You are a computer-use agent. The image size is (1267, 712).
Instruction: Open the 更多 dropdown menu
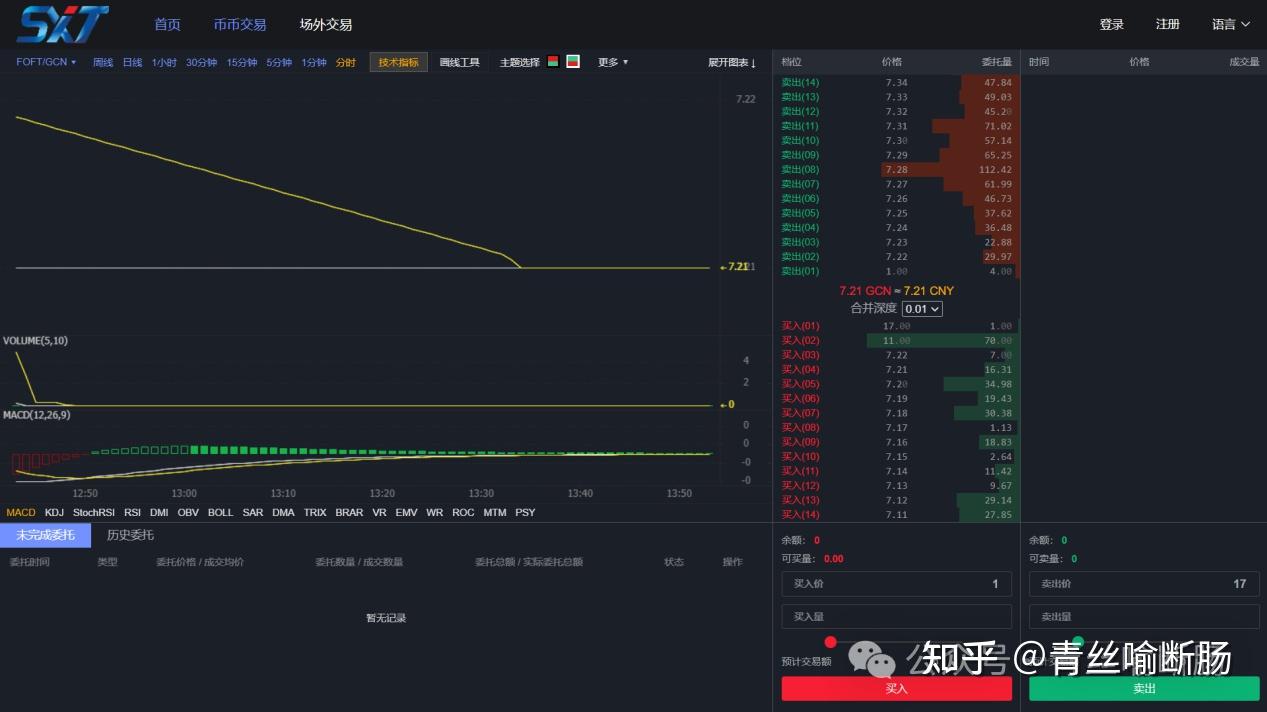611,61
